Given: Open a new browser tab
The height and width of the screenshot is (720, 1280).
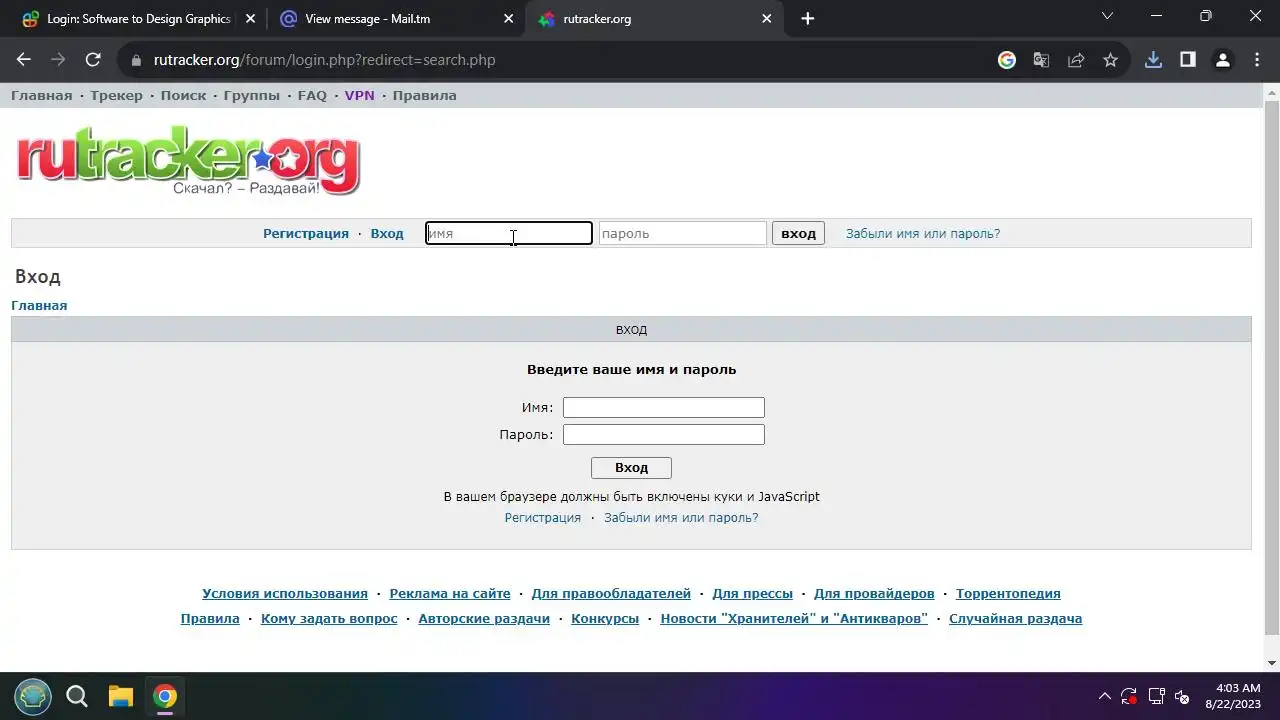Looking at the screenshot, I should (x=808, y=19).
